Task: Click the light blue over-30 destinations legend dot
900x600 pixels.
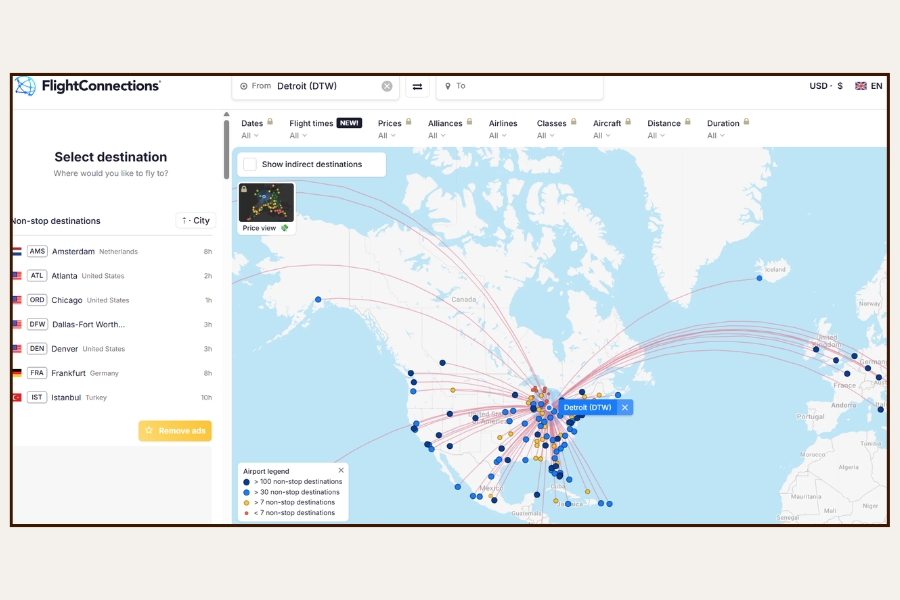Action: point(246,492)
